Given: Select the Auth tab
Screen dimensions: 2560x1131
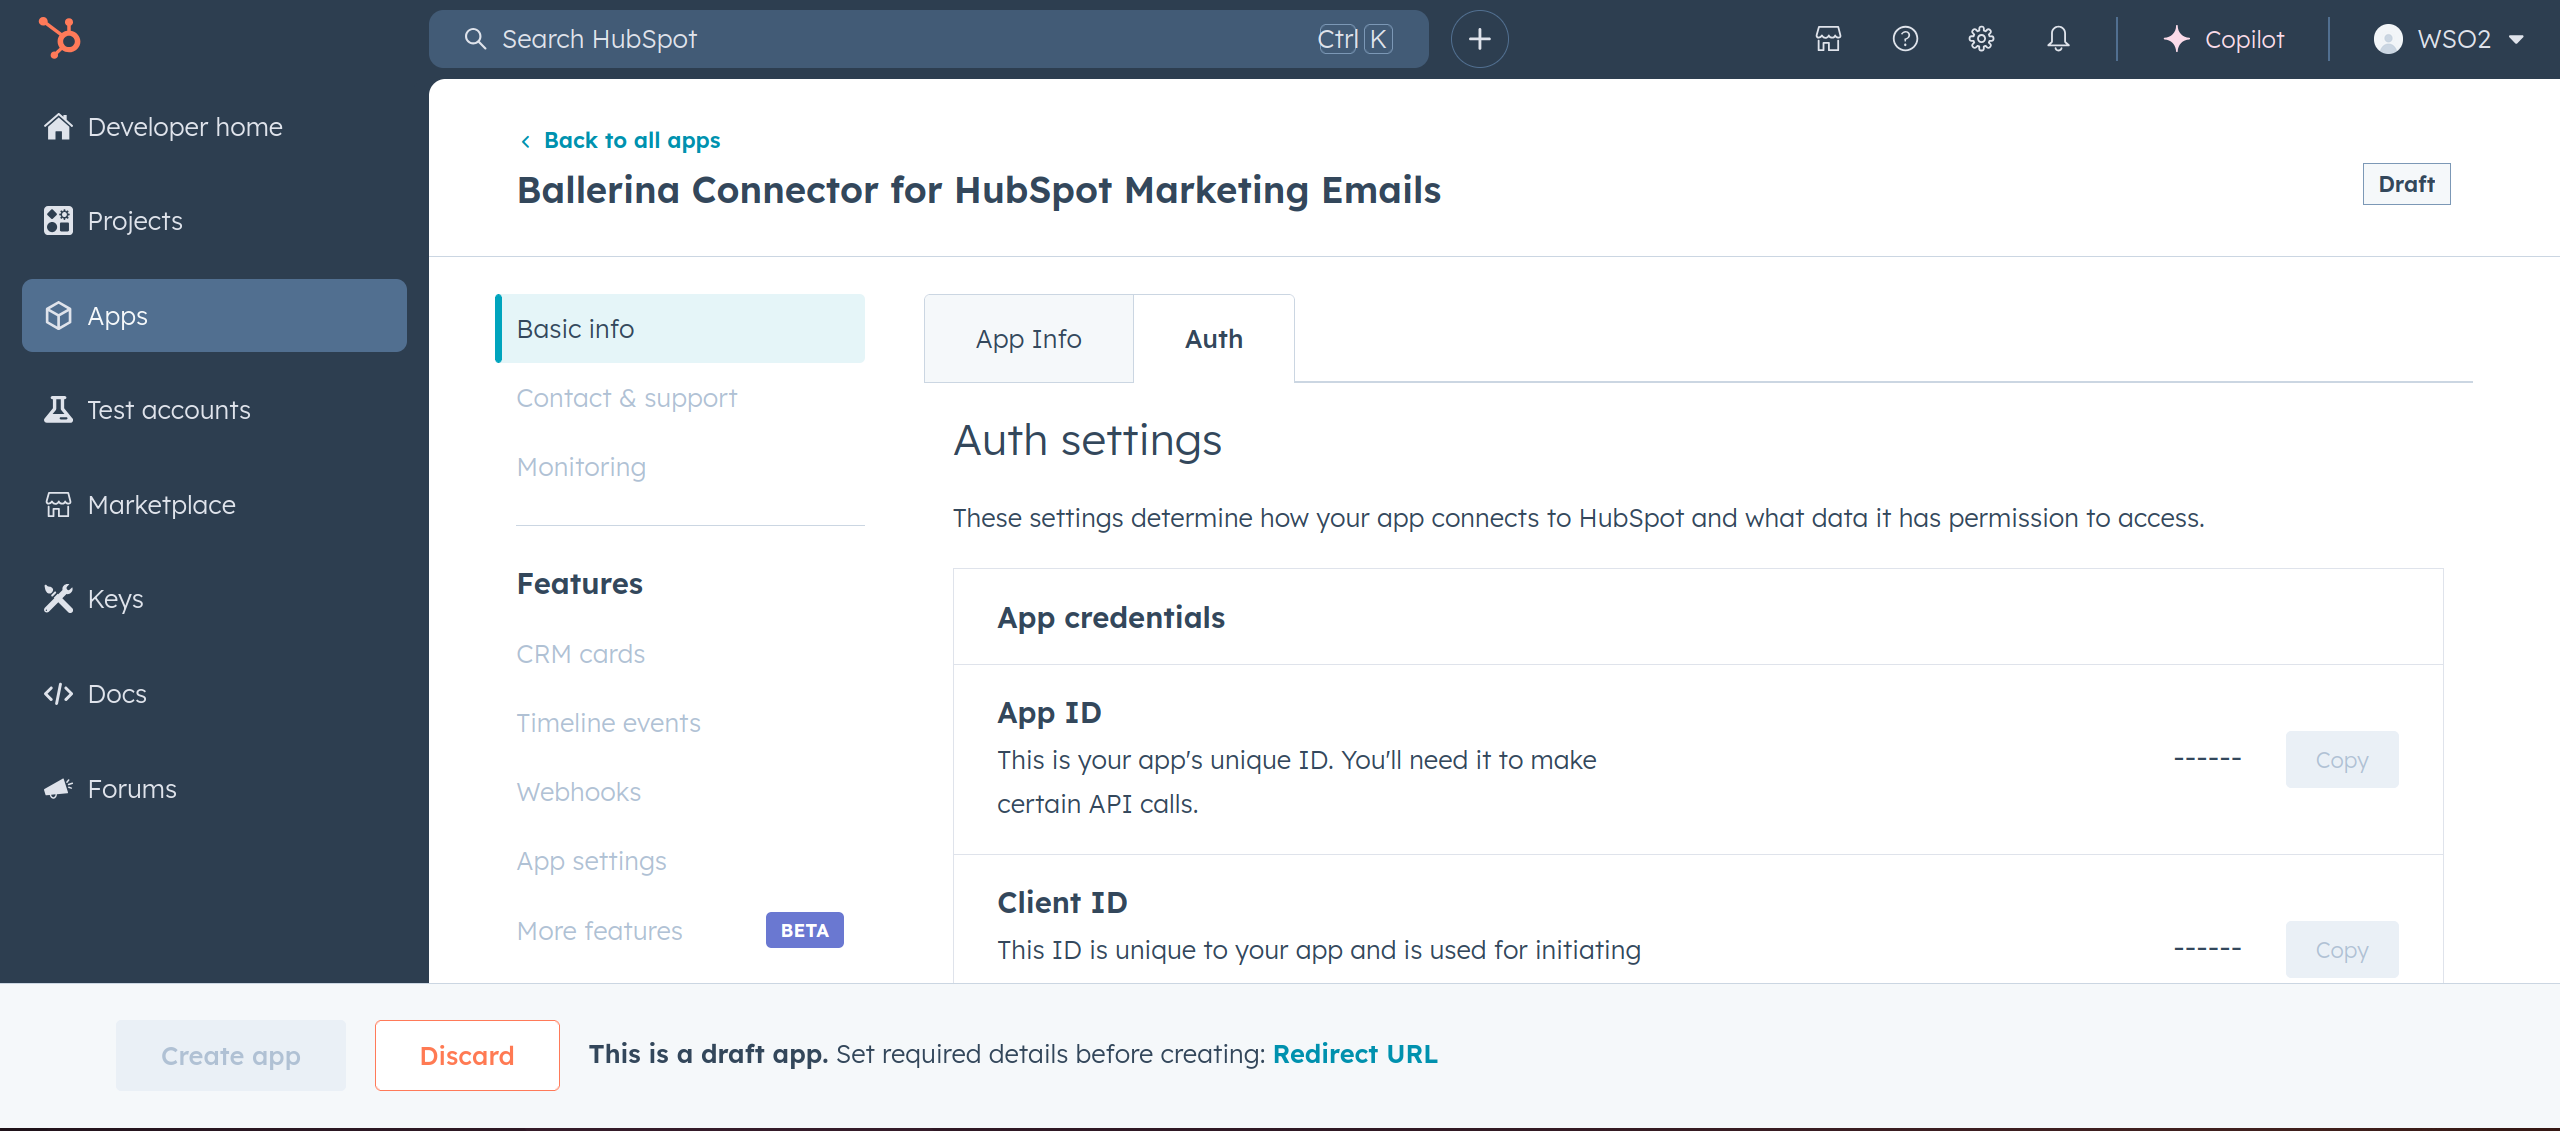Looking at the screenshot, I should click(1213, 339).
